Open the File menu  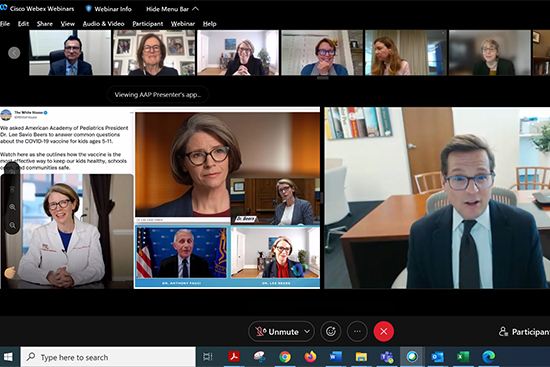5,24
